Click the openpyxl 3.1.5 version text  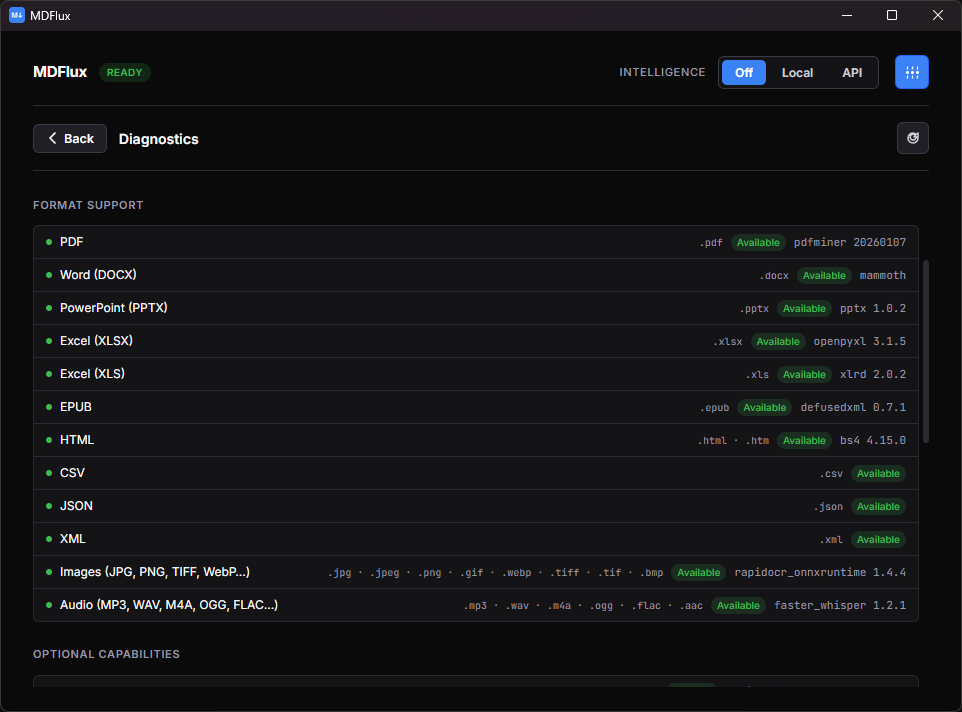pyautogui.click(x=860, y=342)
